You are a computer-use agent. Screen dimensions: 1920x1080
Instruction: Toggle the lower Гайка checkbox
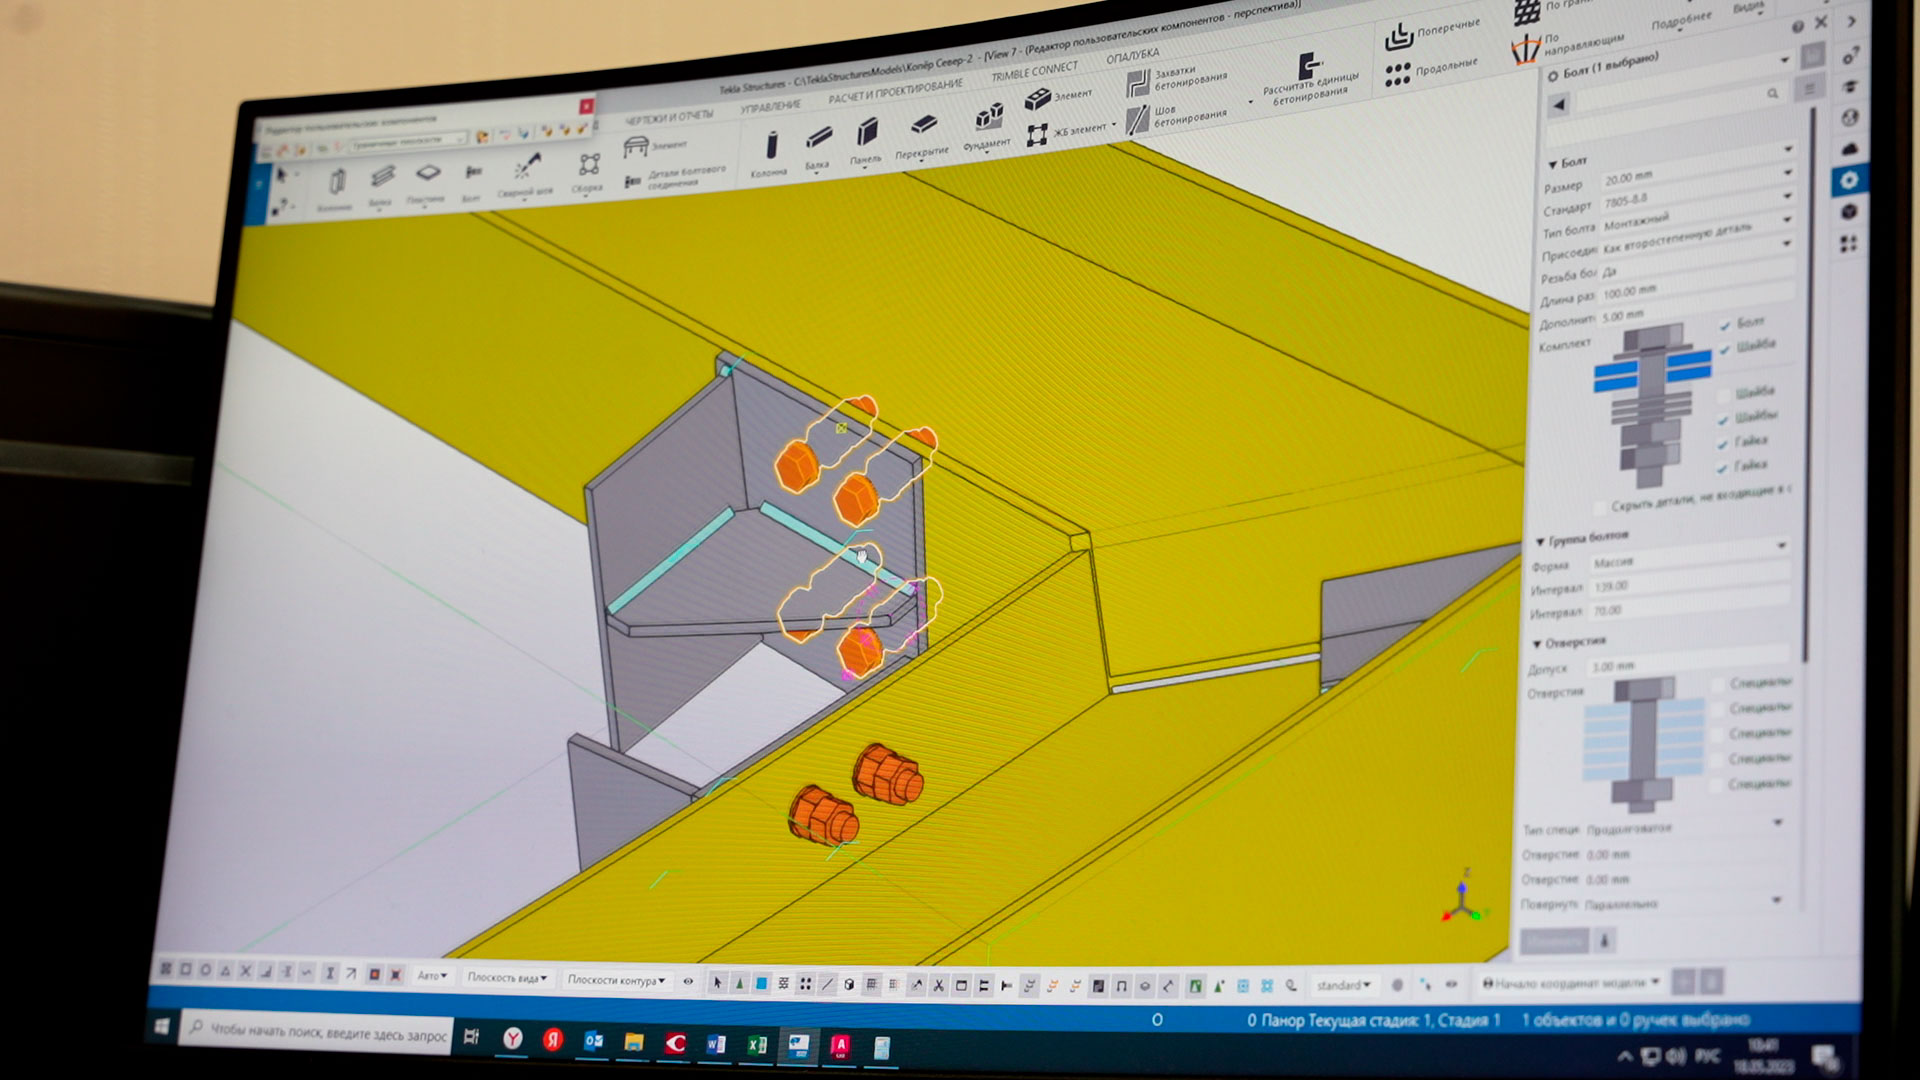click(x=1722, y=468)
